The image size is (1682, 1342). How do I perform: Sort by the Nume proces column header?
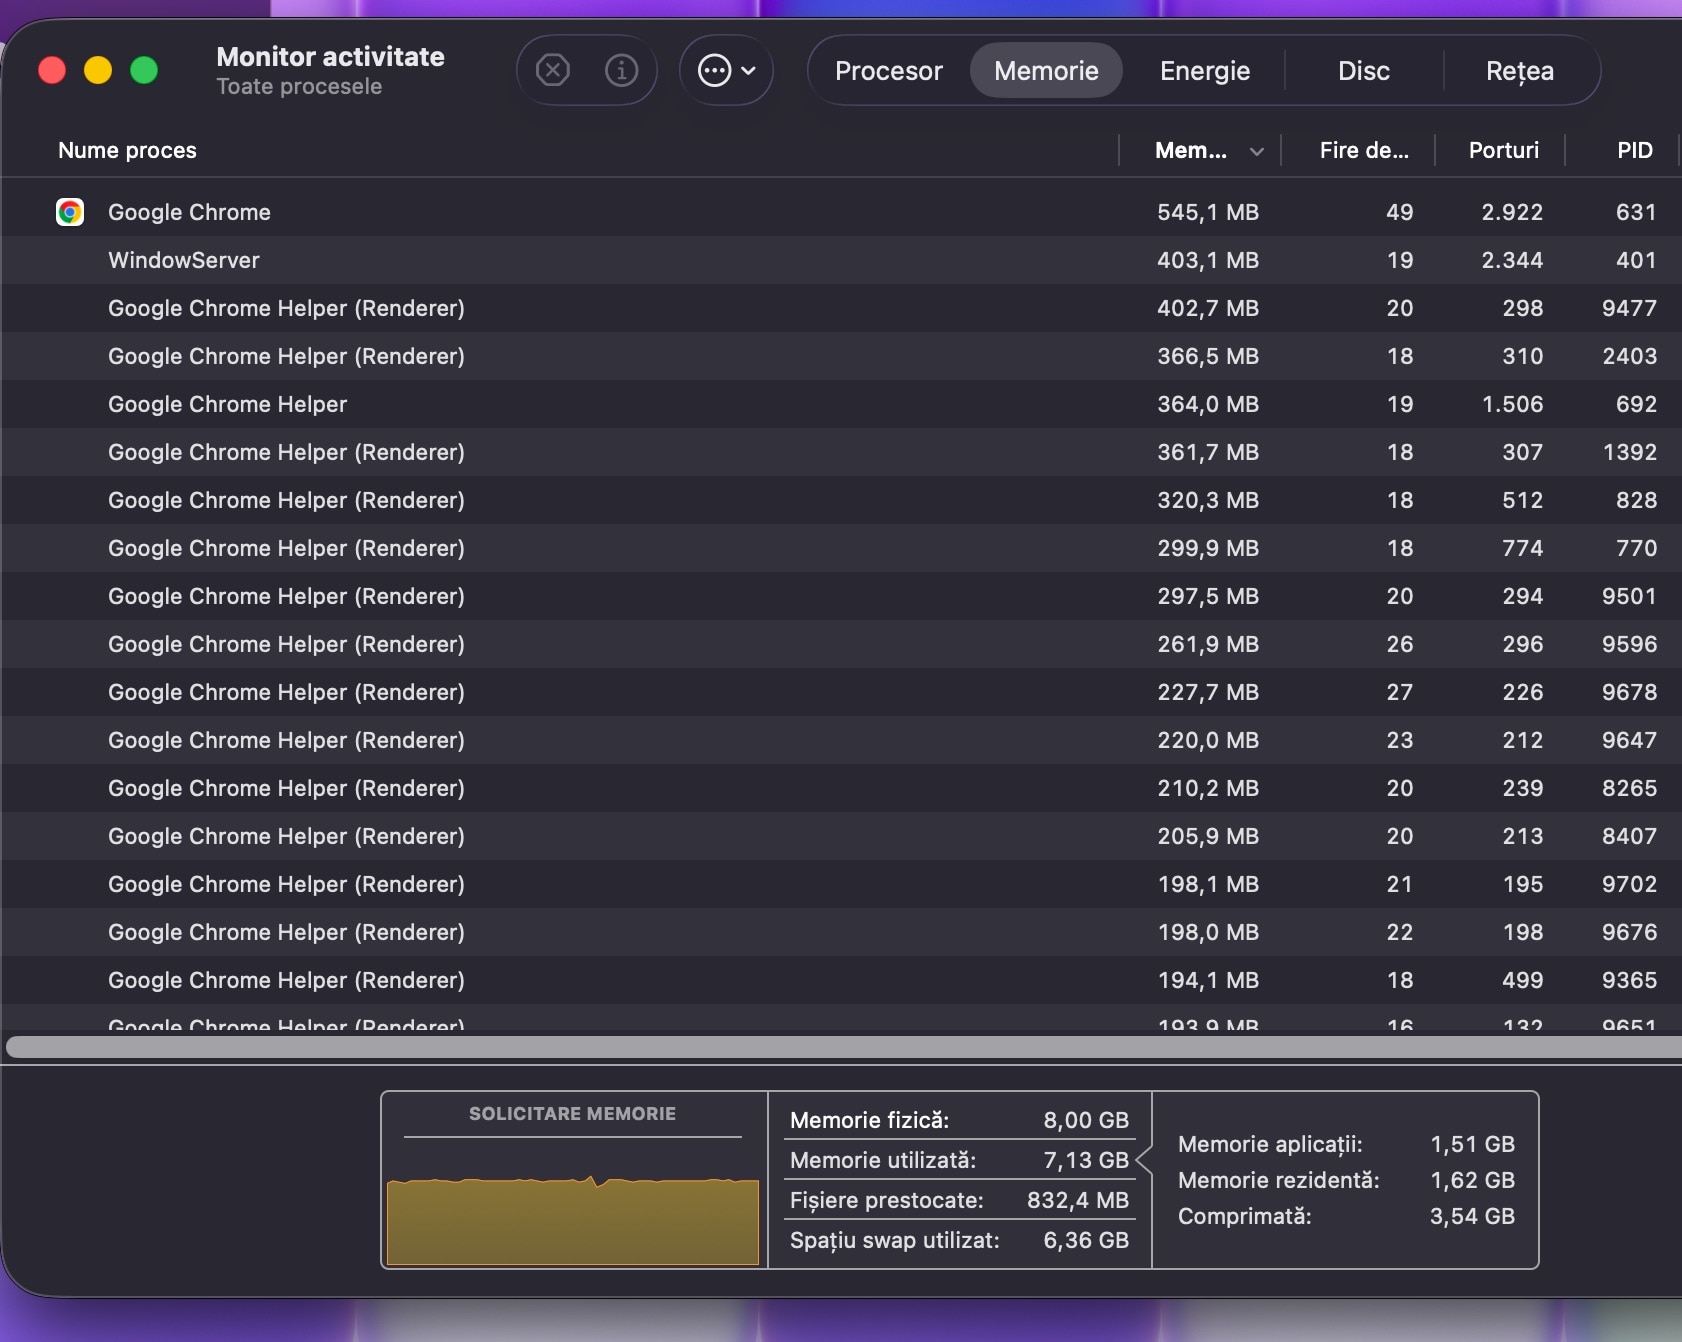coord(127,150)
